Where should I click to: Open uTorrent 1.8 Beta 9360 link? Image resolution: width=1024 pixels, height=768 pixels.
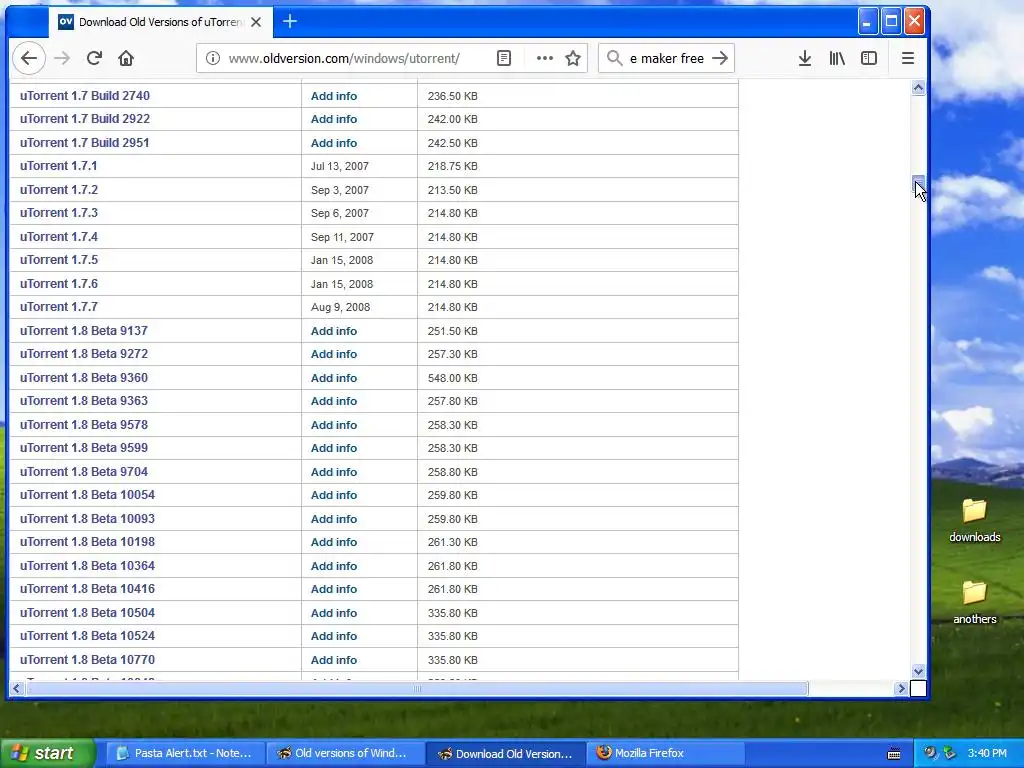pos(84,377)
